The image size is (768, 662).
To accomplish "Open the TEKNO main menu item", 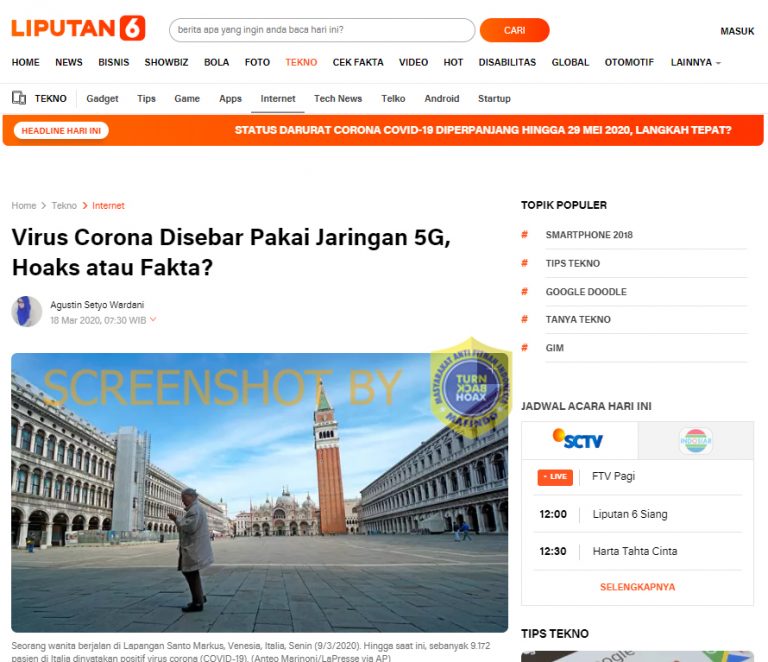I will point(301,62).
